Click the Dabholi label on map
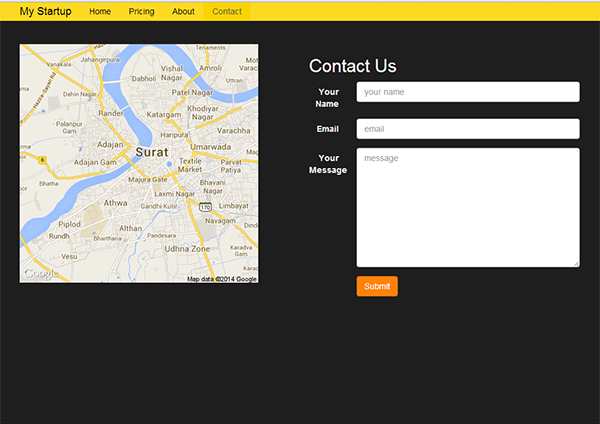 [144, 79]
